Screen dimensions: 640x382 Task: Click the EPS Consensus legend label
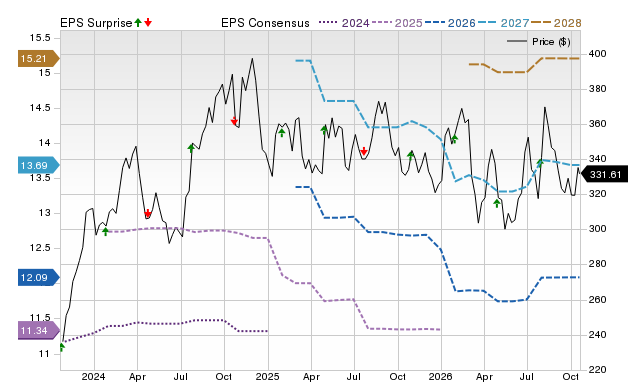point(265,23)
